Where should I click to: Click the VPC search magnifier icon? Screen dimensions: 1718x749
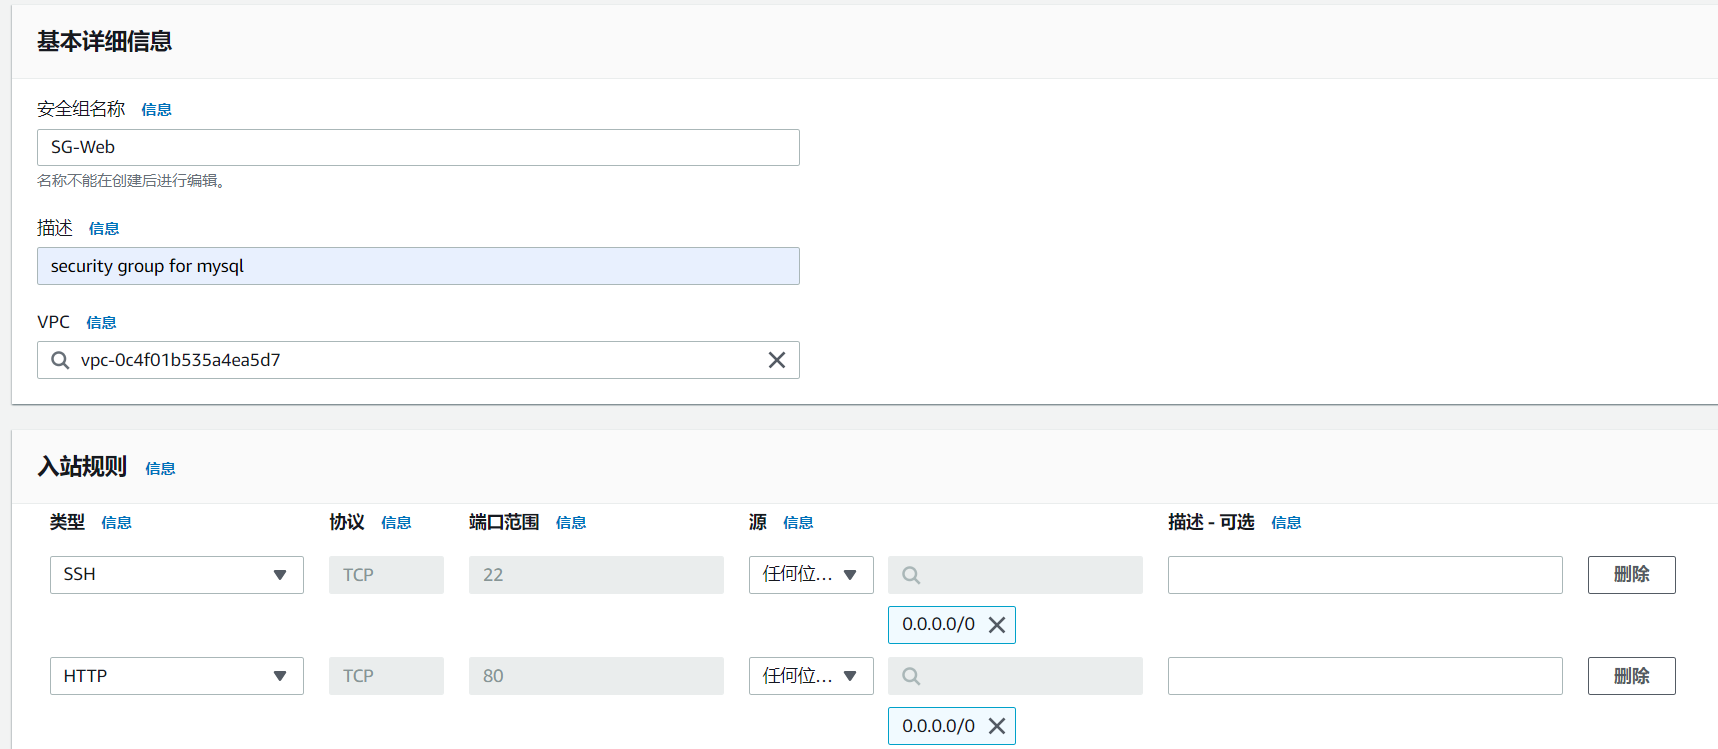60,360
